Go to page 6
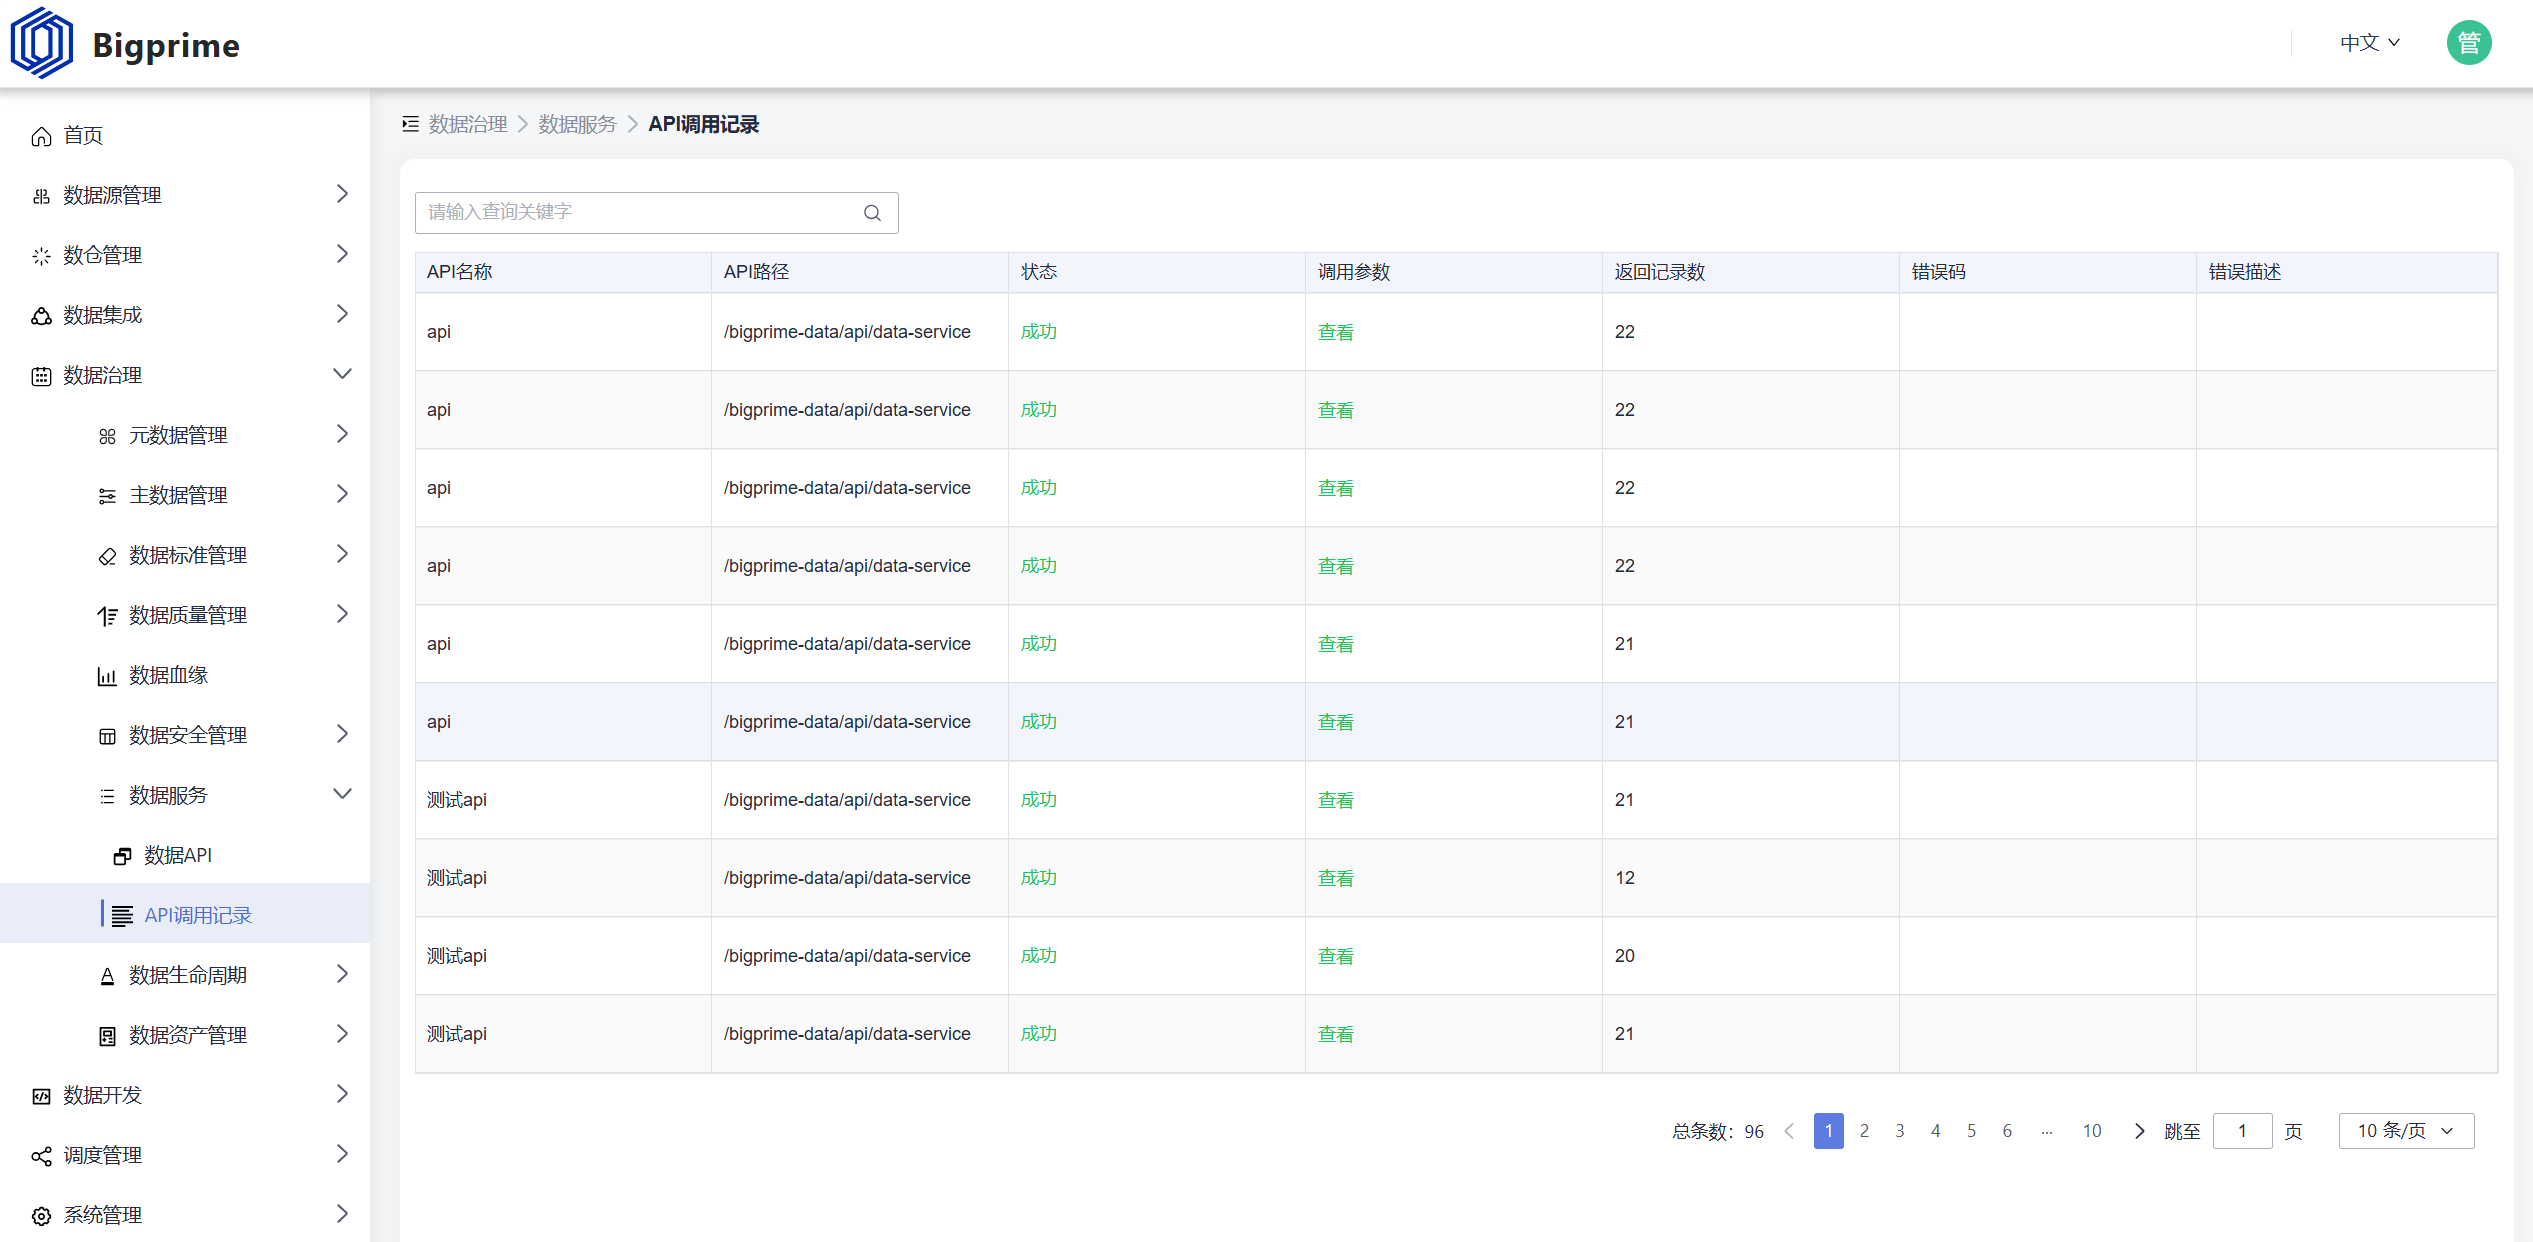 (2007, 1131)
